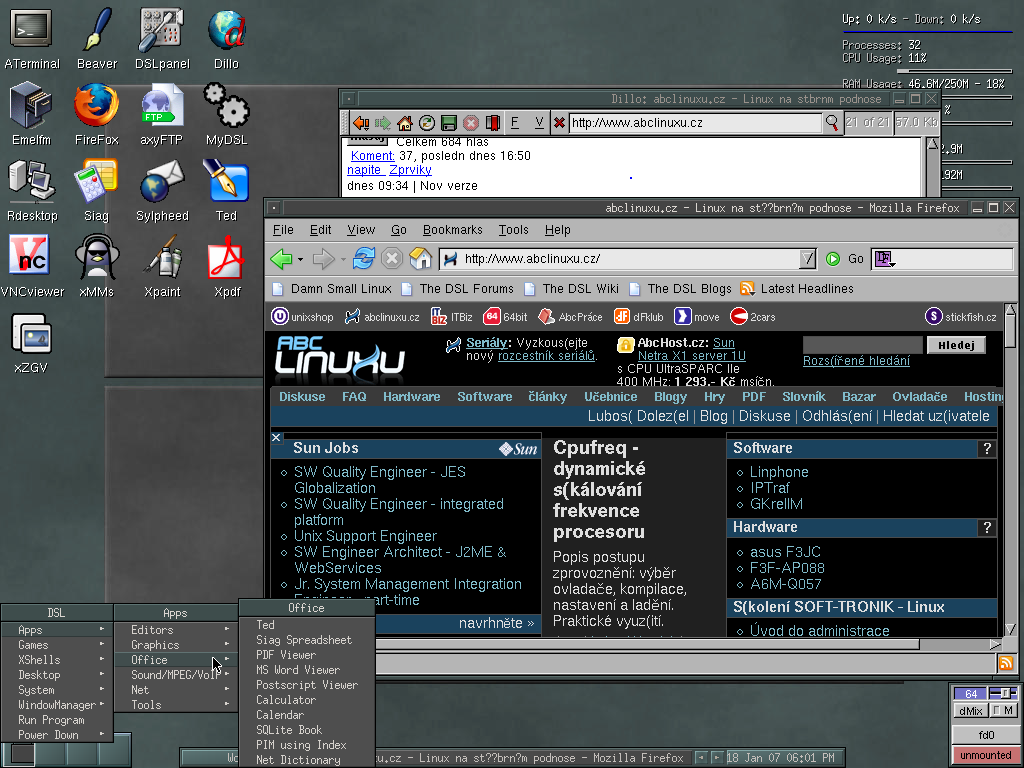Viewport: 1024px width, 768px height.
Task: Open The DSL Forums bookmark
Action: tap(458, 289)
